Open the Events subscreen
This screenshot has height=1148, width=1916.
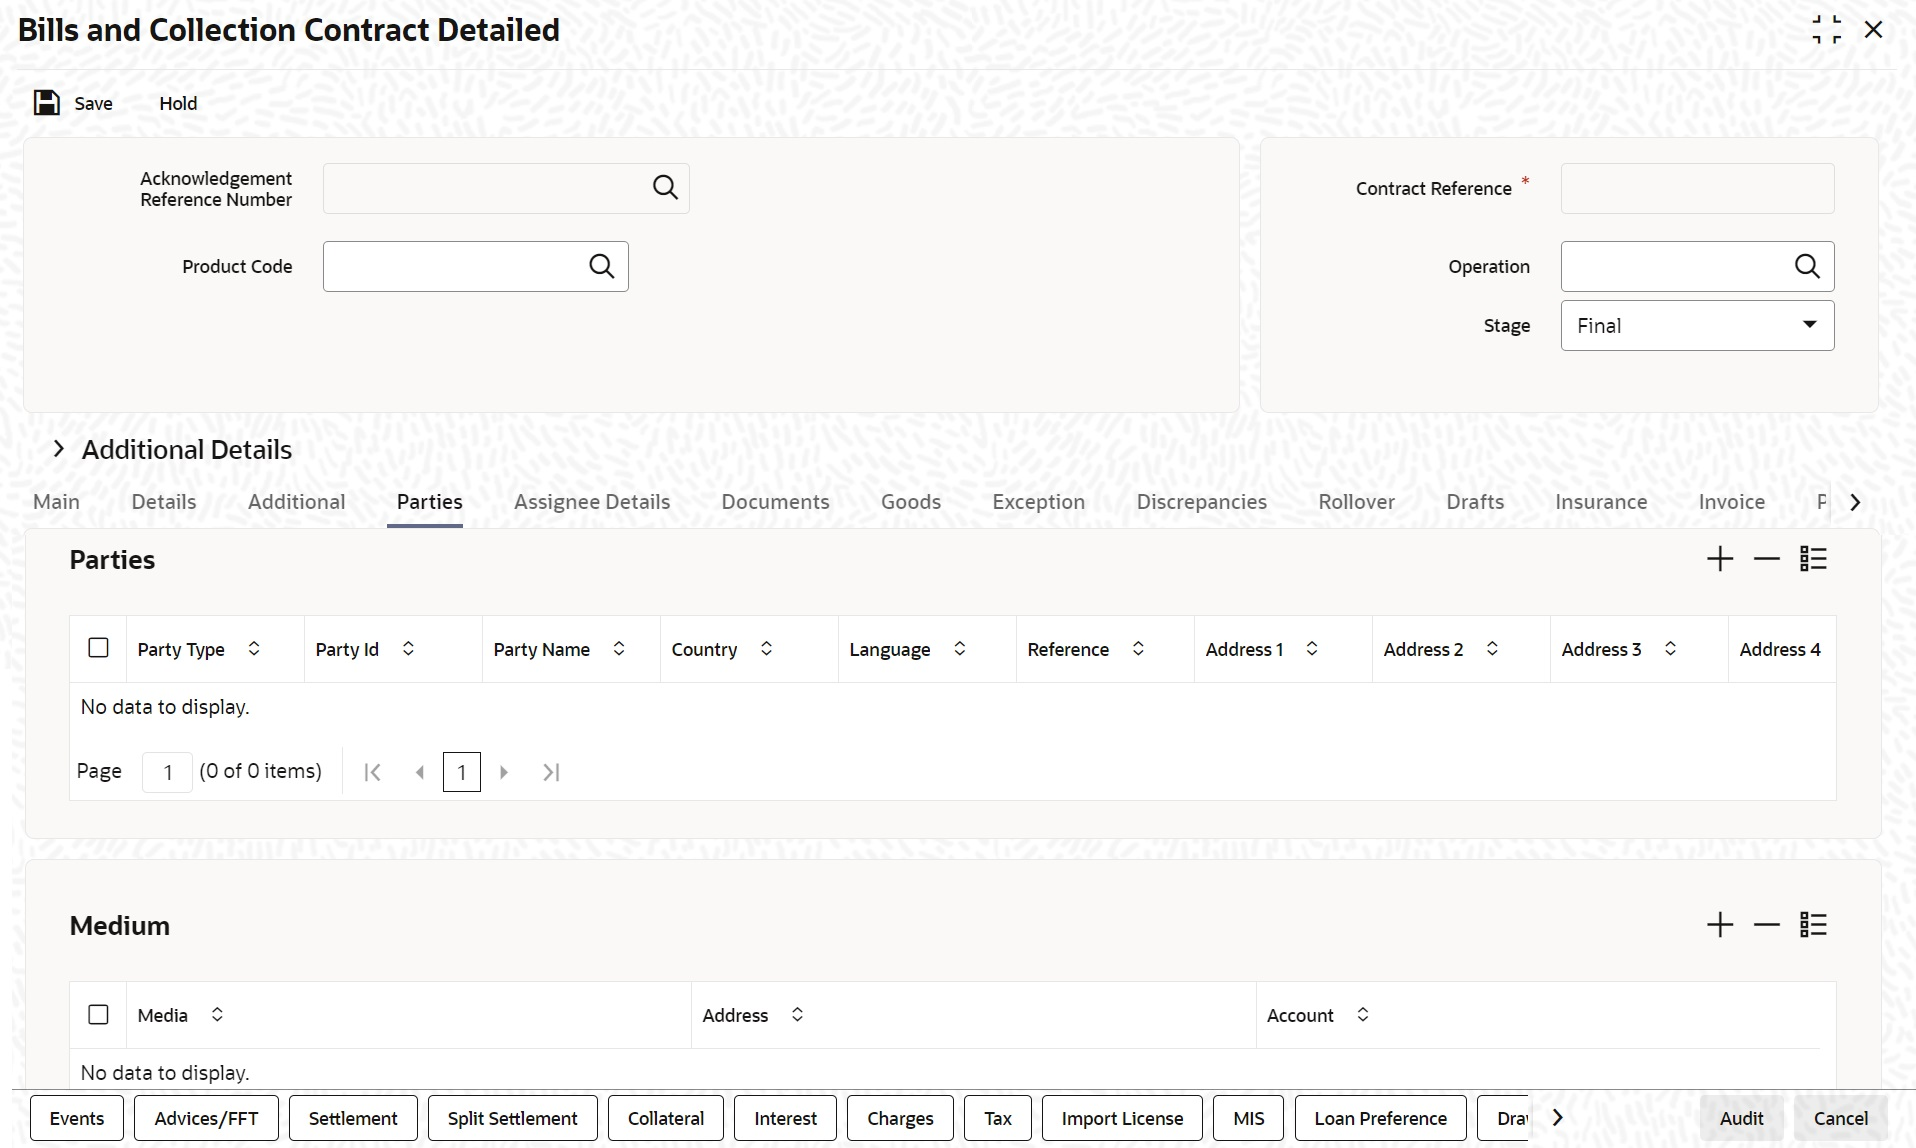77,1118
